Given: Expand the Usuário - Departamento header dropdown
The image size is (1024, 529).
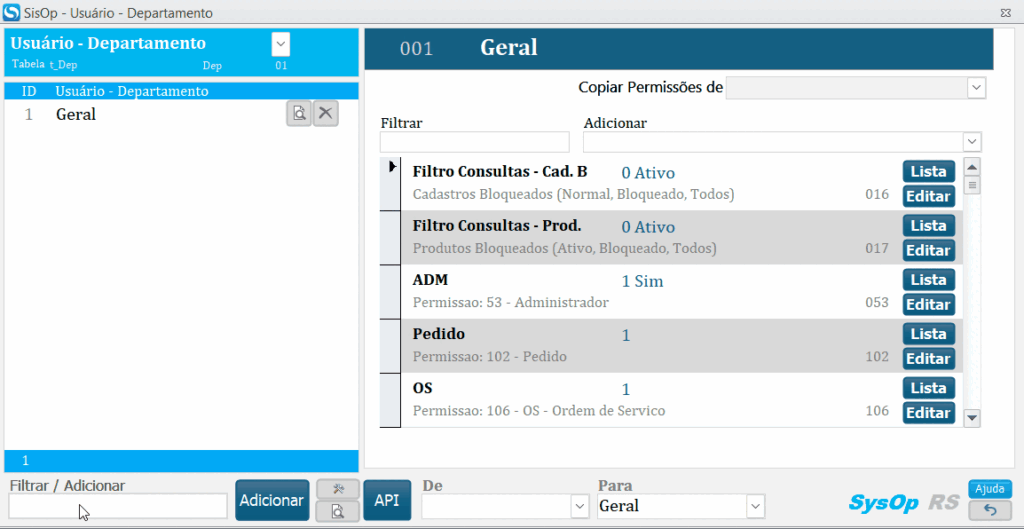Looking at the screenshot, I should point(281,44).
